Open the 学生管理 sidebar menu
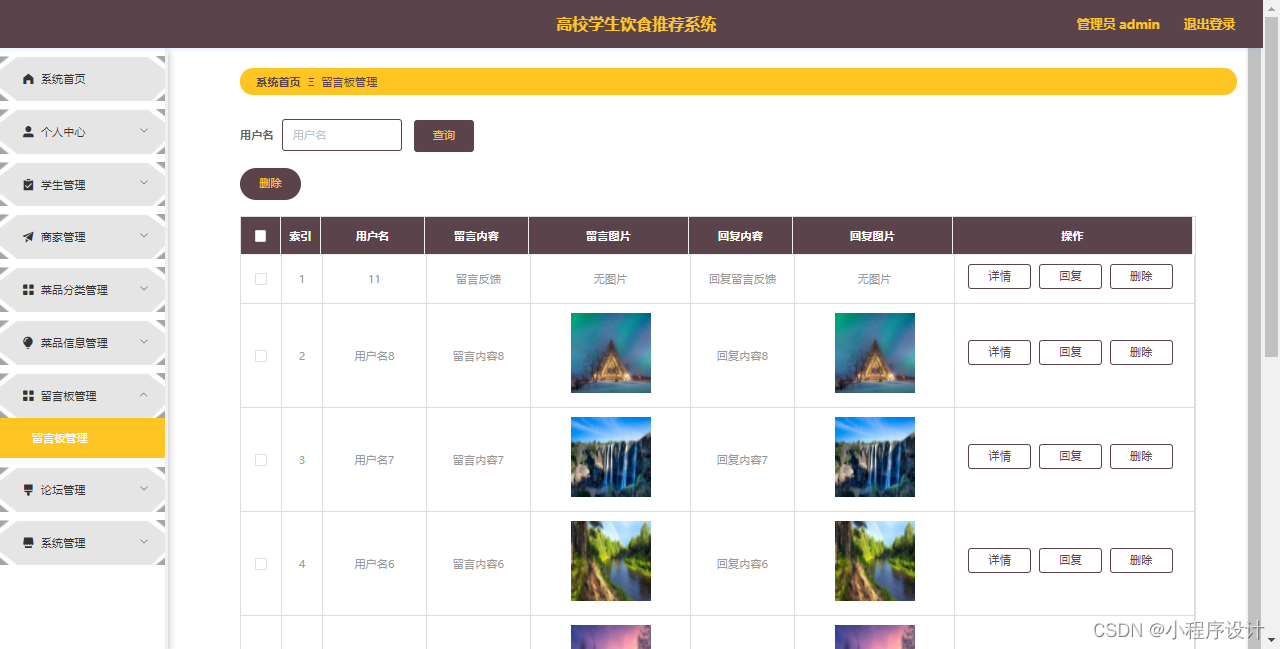Image resolution: width=1280 pixels, height=649 pixels. [82, 185]
